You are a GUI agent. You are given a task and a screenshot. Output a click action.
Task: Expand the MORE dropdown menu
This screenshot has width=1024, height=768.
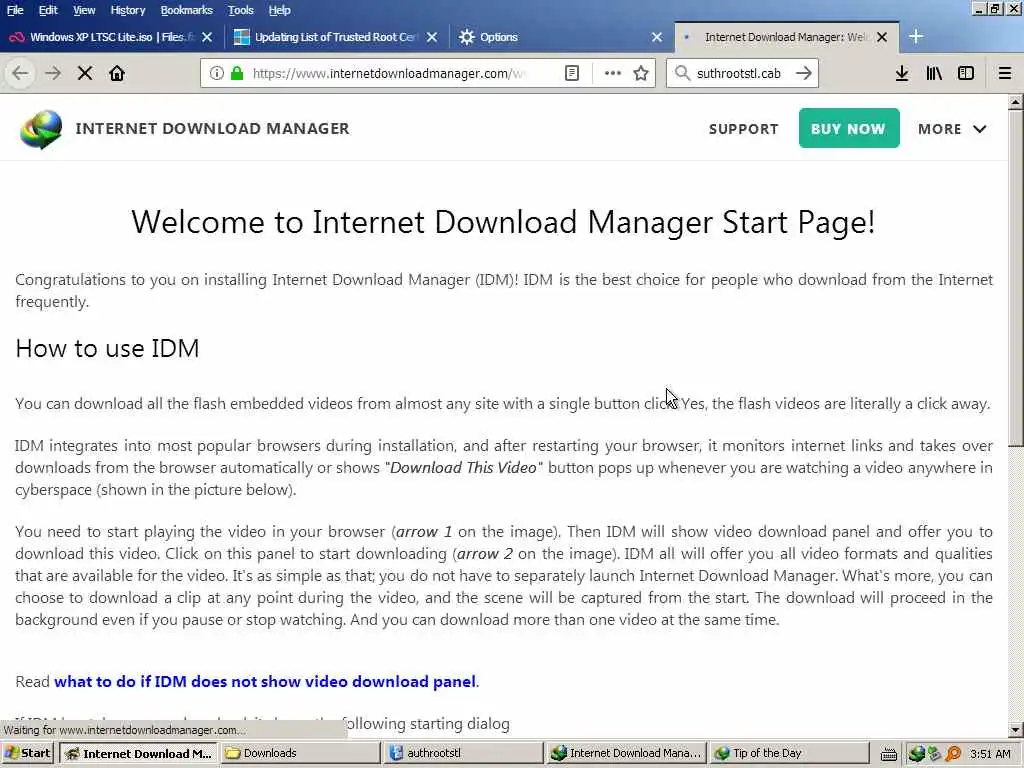point(952,129)
